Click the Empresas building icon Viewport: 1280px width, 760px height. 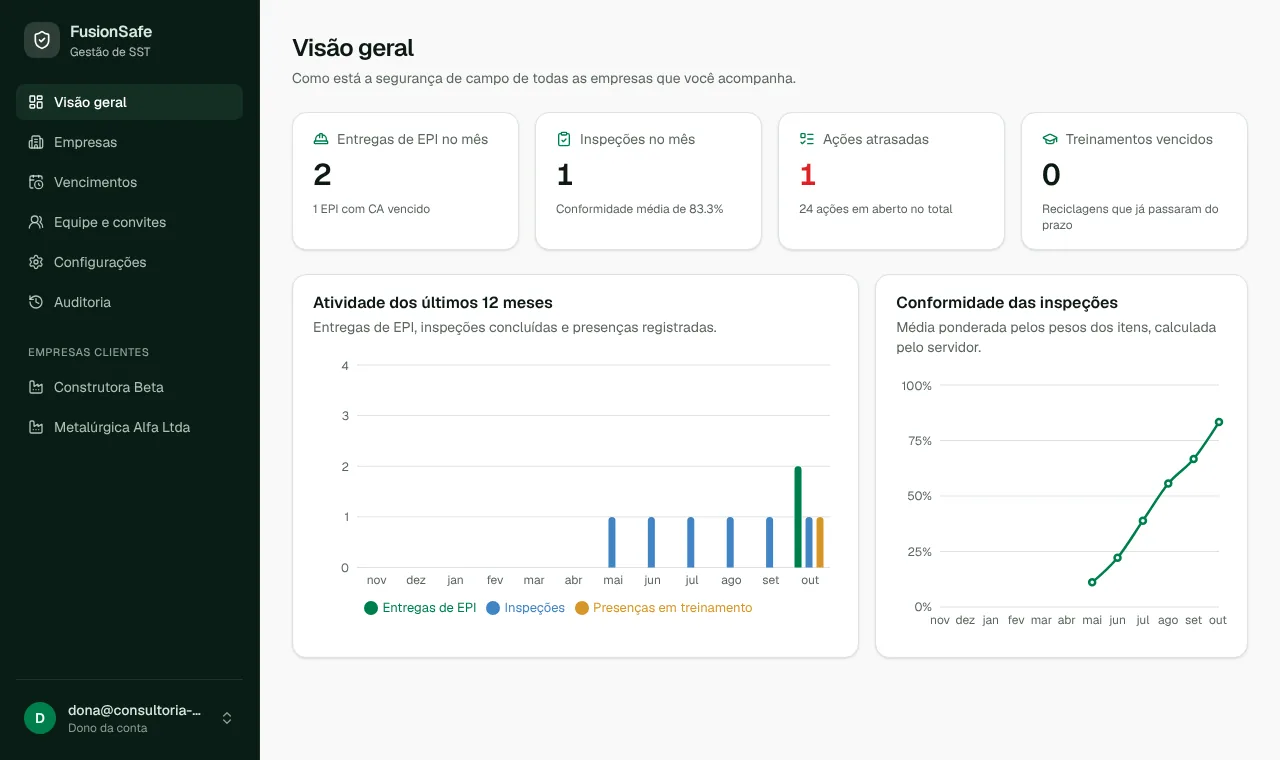click(x=36, y=142)
